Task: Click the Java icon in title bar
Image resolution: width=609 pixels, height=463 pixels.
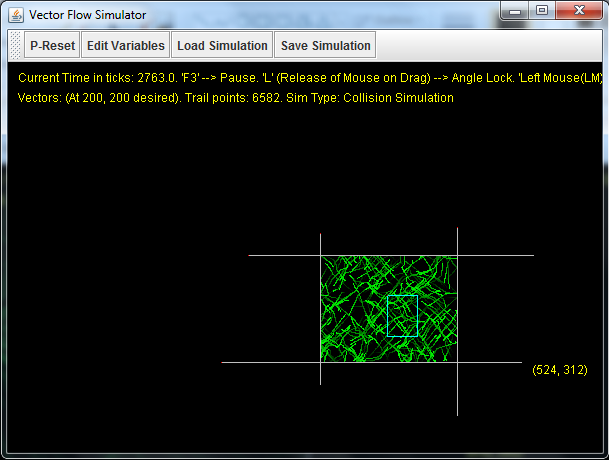Action: 16,15
